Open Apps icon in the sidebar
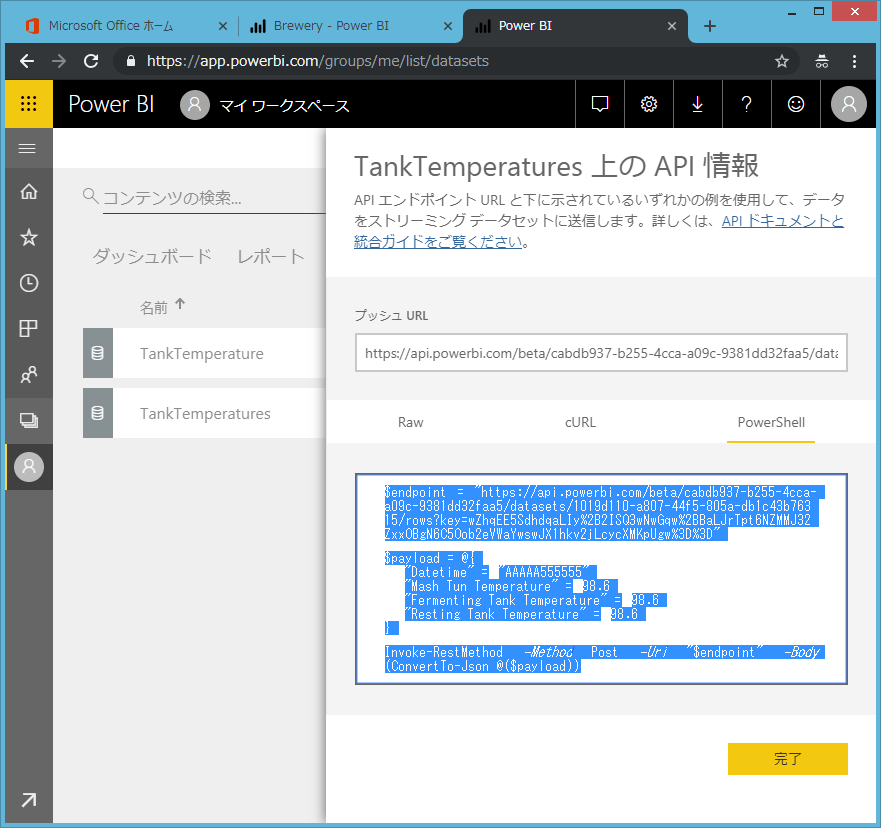The height and width of the screenshot is (828, 881). click(x=29, y=329)
